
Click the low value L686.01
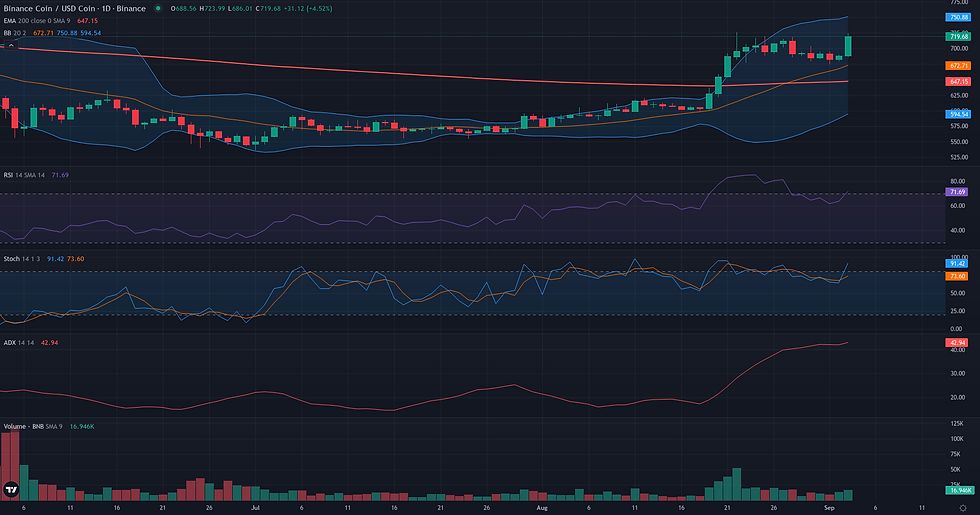240,9
